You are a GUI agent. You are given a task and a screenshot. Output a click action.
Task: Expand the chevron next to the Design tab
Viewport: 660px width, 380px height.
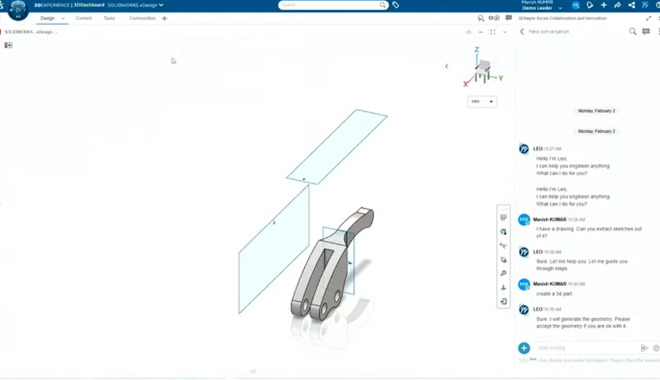click(x=63, y=19)
